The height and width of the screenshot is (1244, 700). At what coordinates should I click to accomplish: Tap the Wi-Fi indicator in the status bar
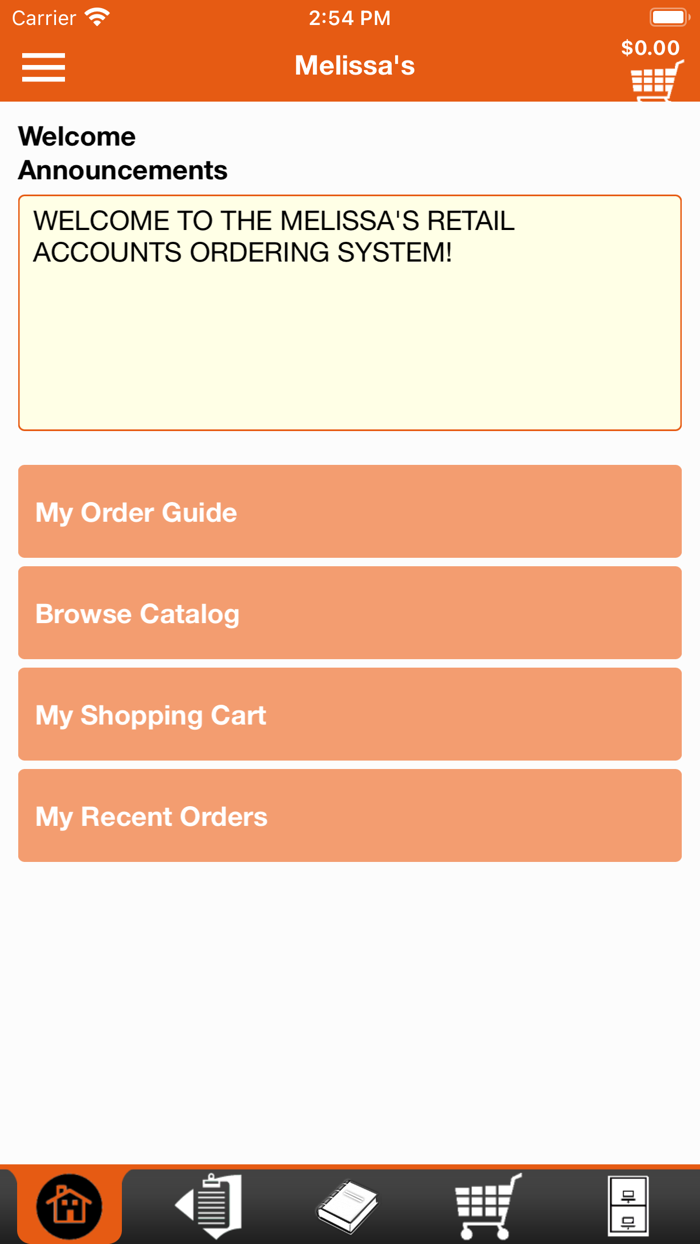click(x=95, y=16)
